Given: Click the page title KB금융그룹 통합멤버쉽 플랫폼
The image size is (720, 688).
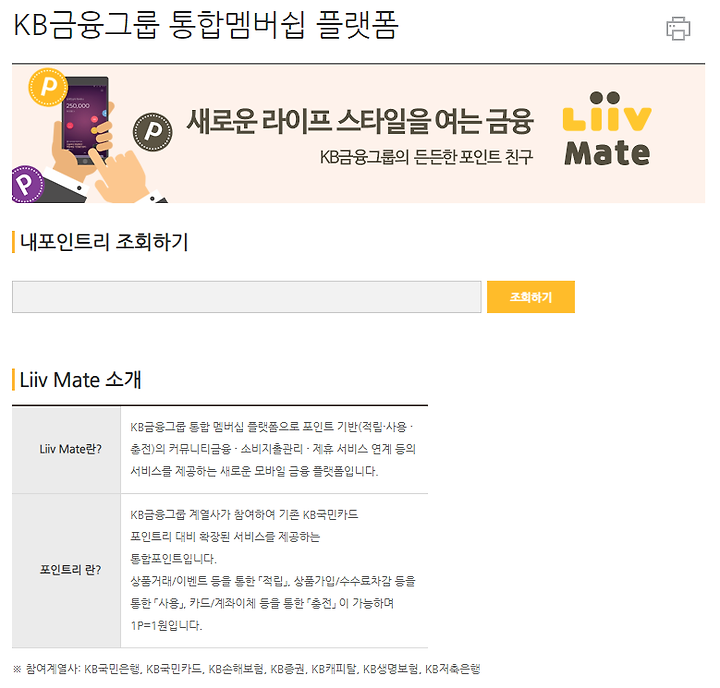Looking at the screenshot, I should click(206, 25).
